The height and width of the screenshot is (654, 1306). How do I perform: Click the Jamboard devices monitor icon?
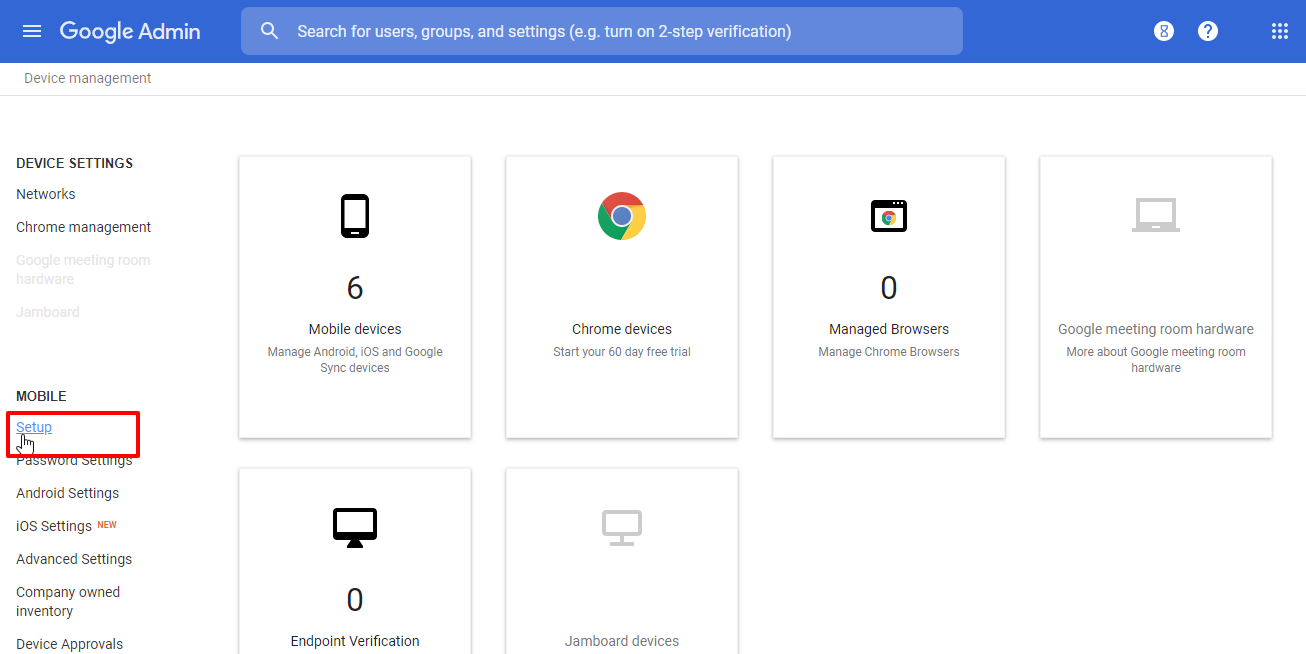click(622, 528)
